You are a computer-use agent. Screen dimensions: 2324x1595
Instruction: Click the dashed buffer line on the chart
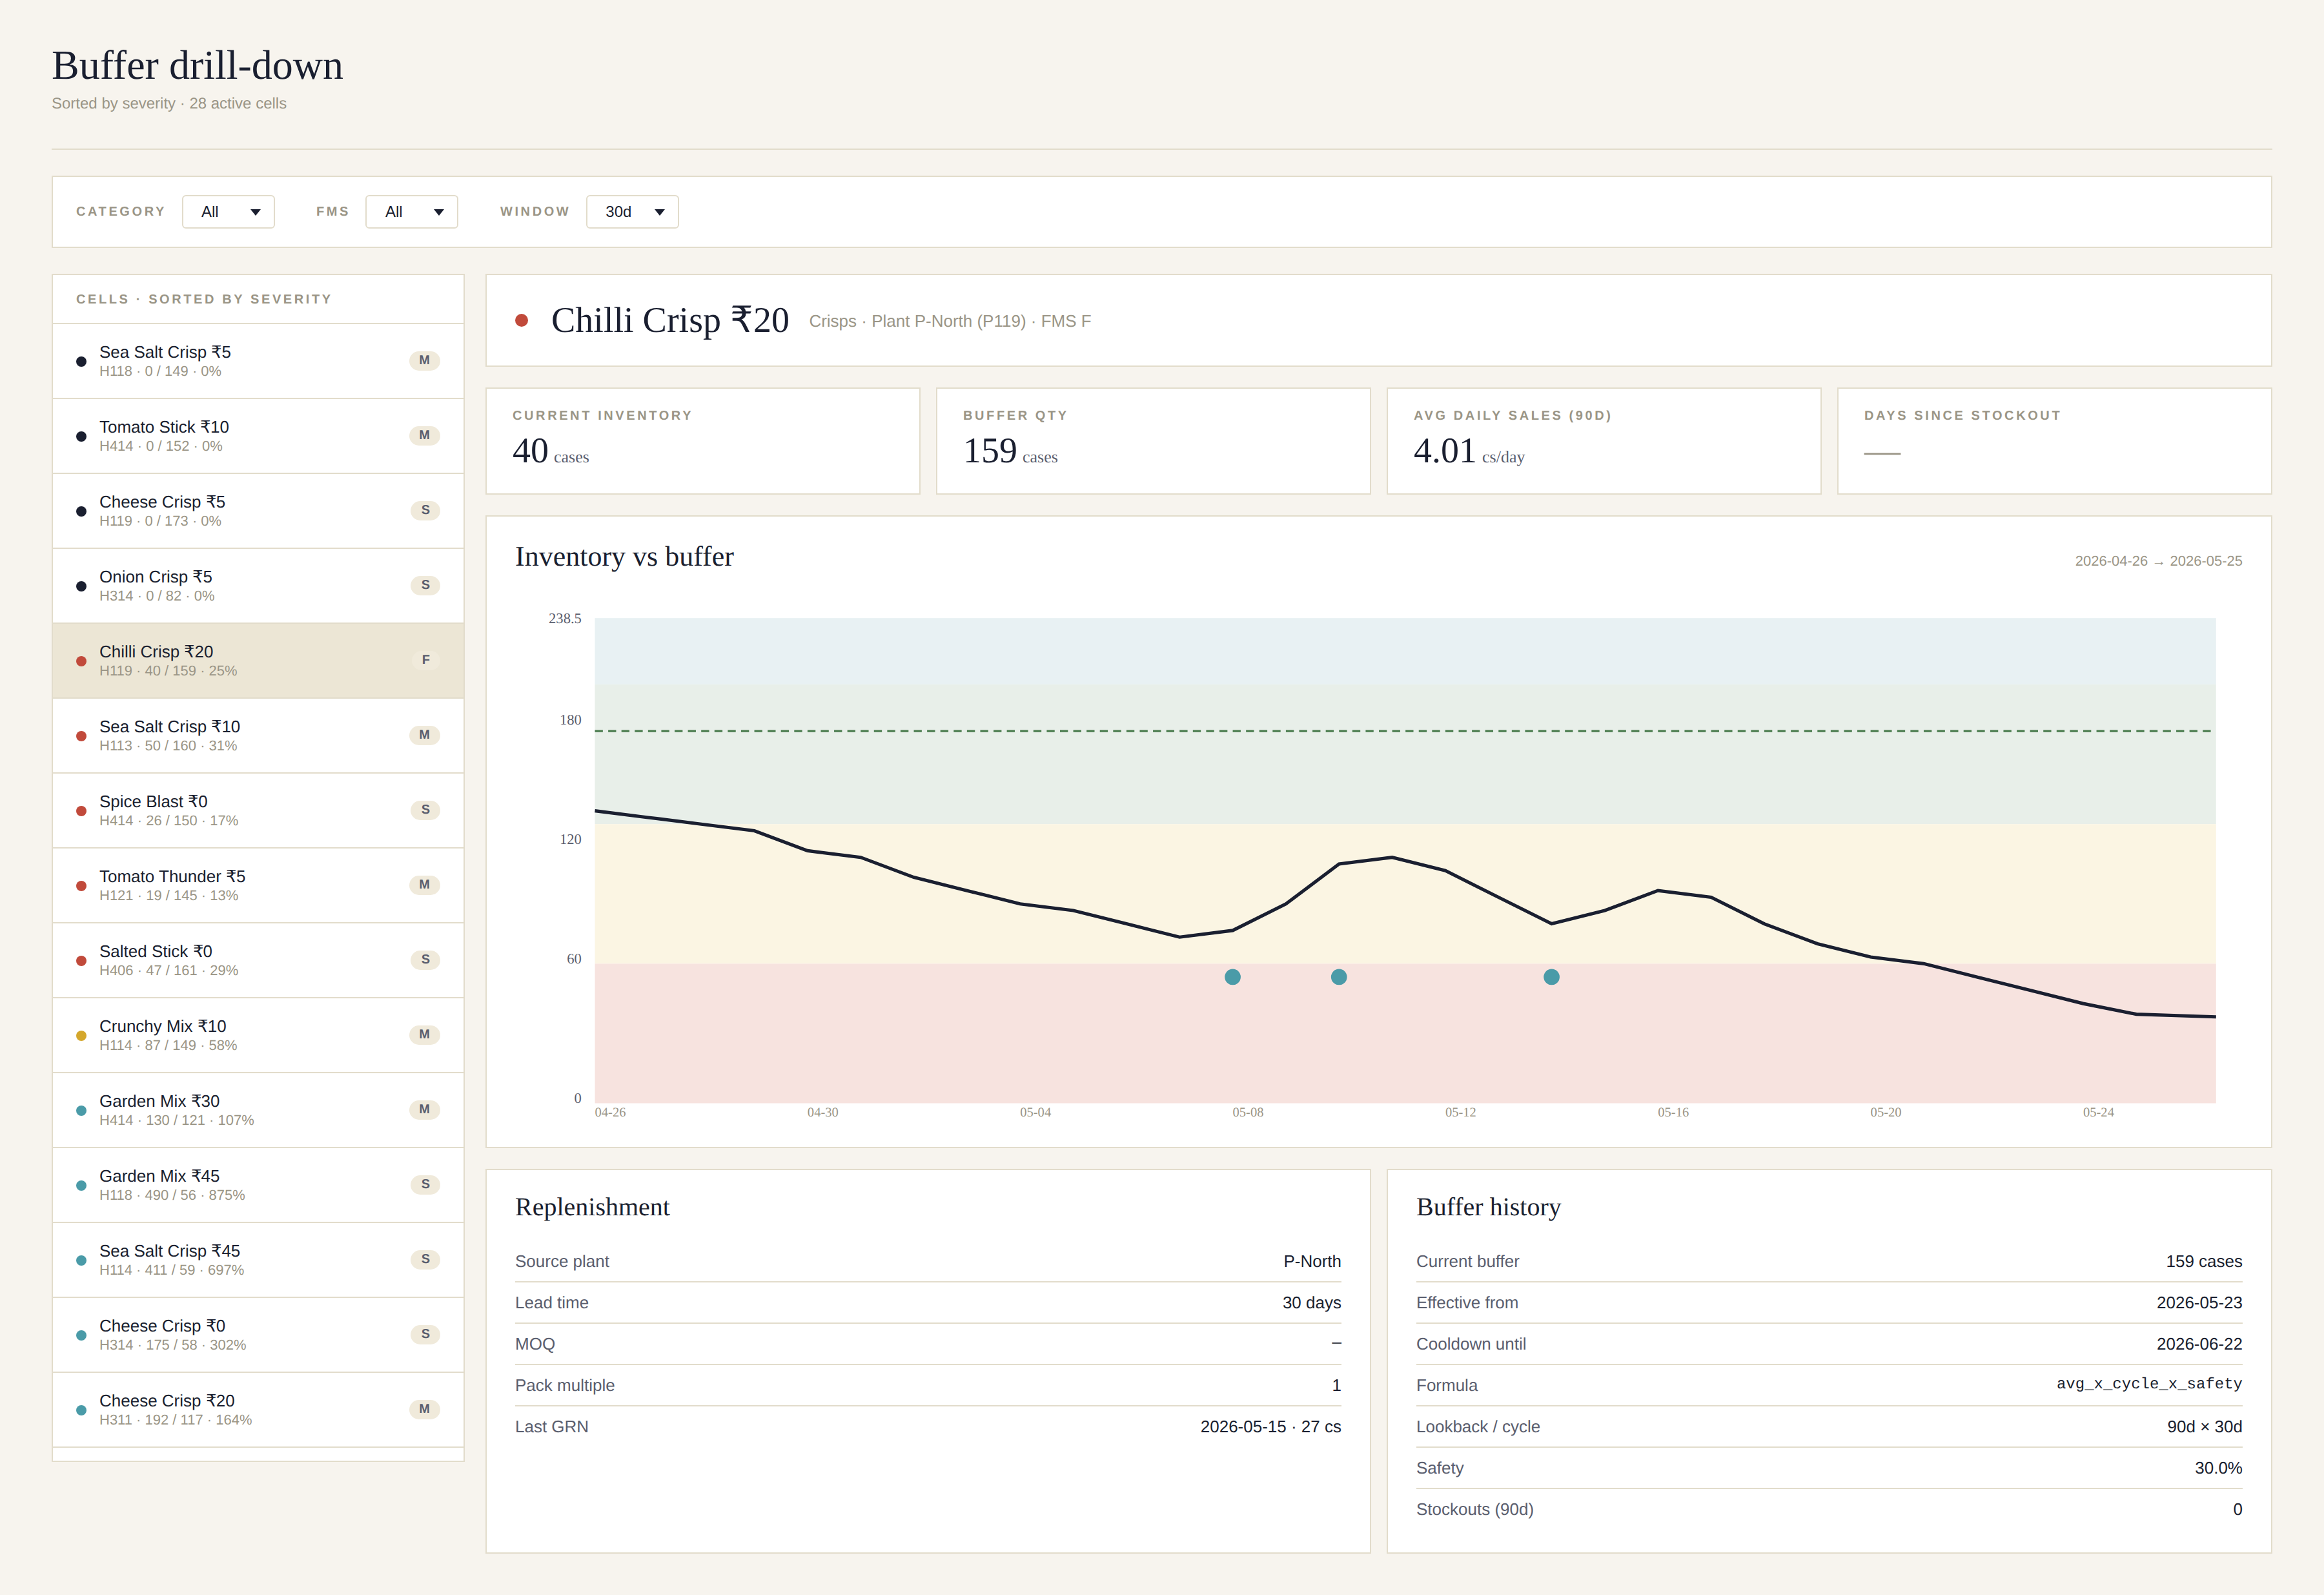click(x=1405, y=731)
